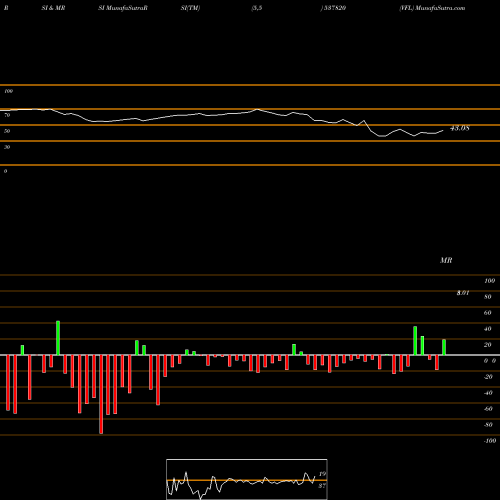
Task: Click the '(VFL) MunafaSutra.com' header text
Action: (x=432, y=8)
